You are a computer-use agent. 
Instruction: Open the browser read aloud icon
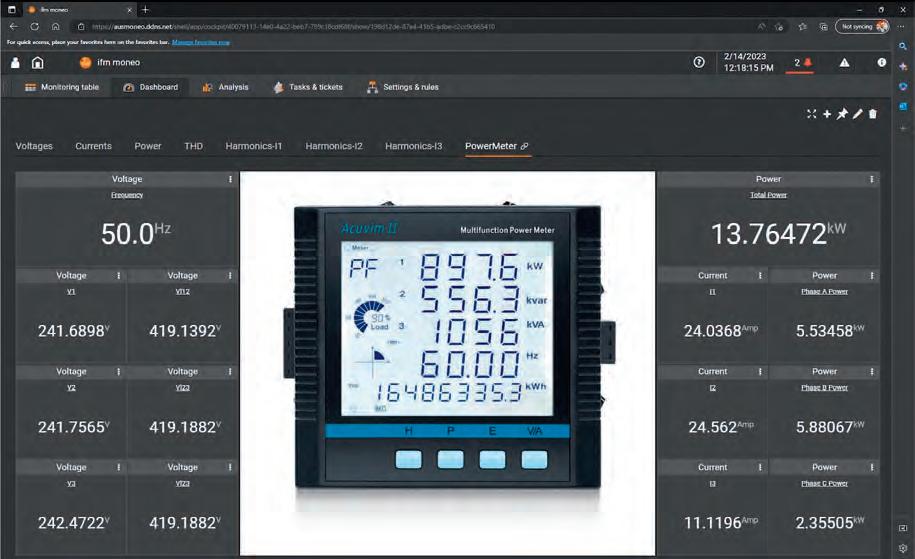762,26
